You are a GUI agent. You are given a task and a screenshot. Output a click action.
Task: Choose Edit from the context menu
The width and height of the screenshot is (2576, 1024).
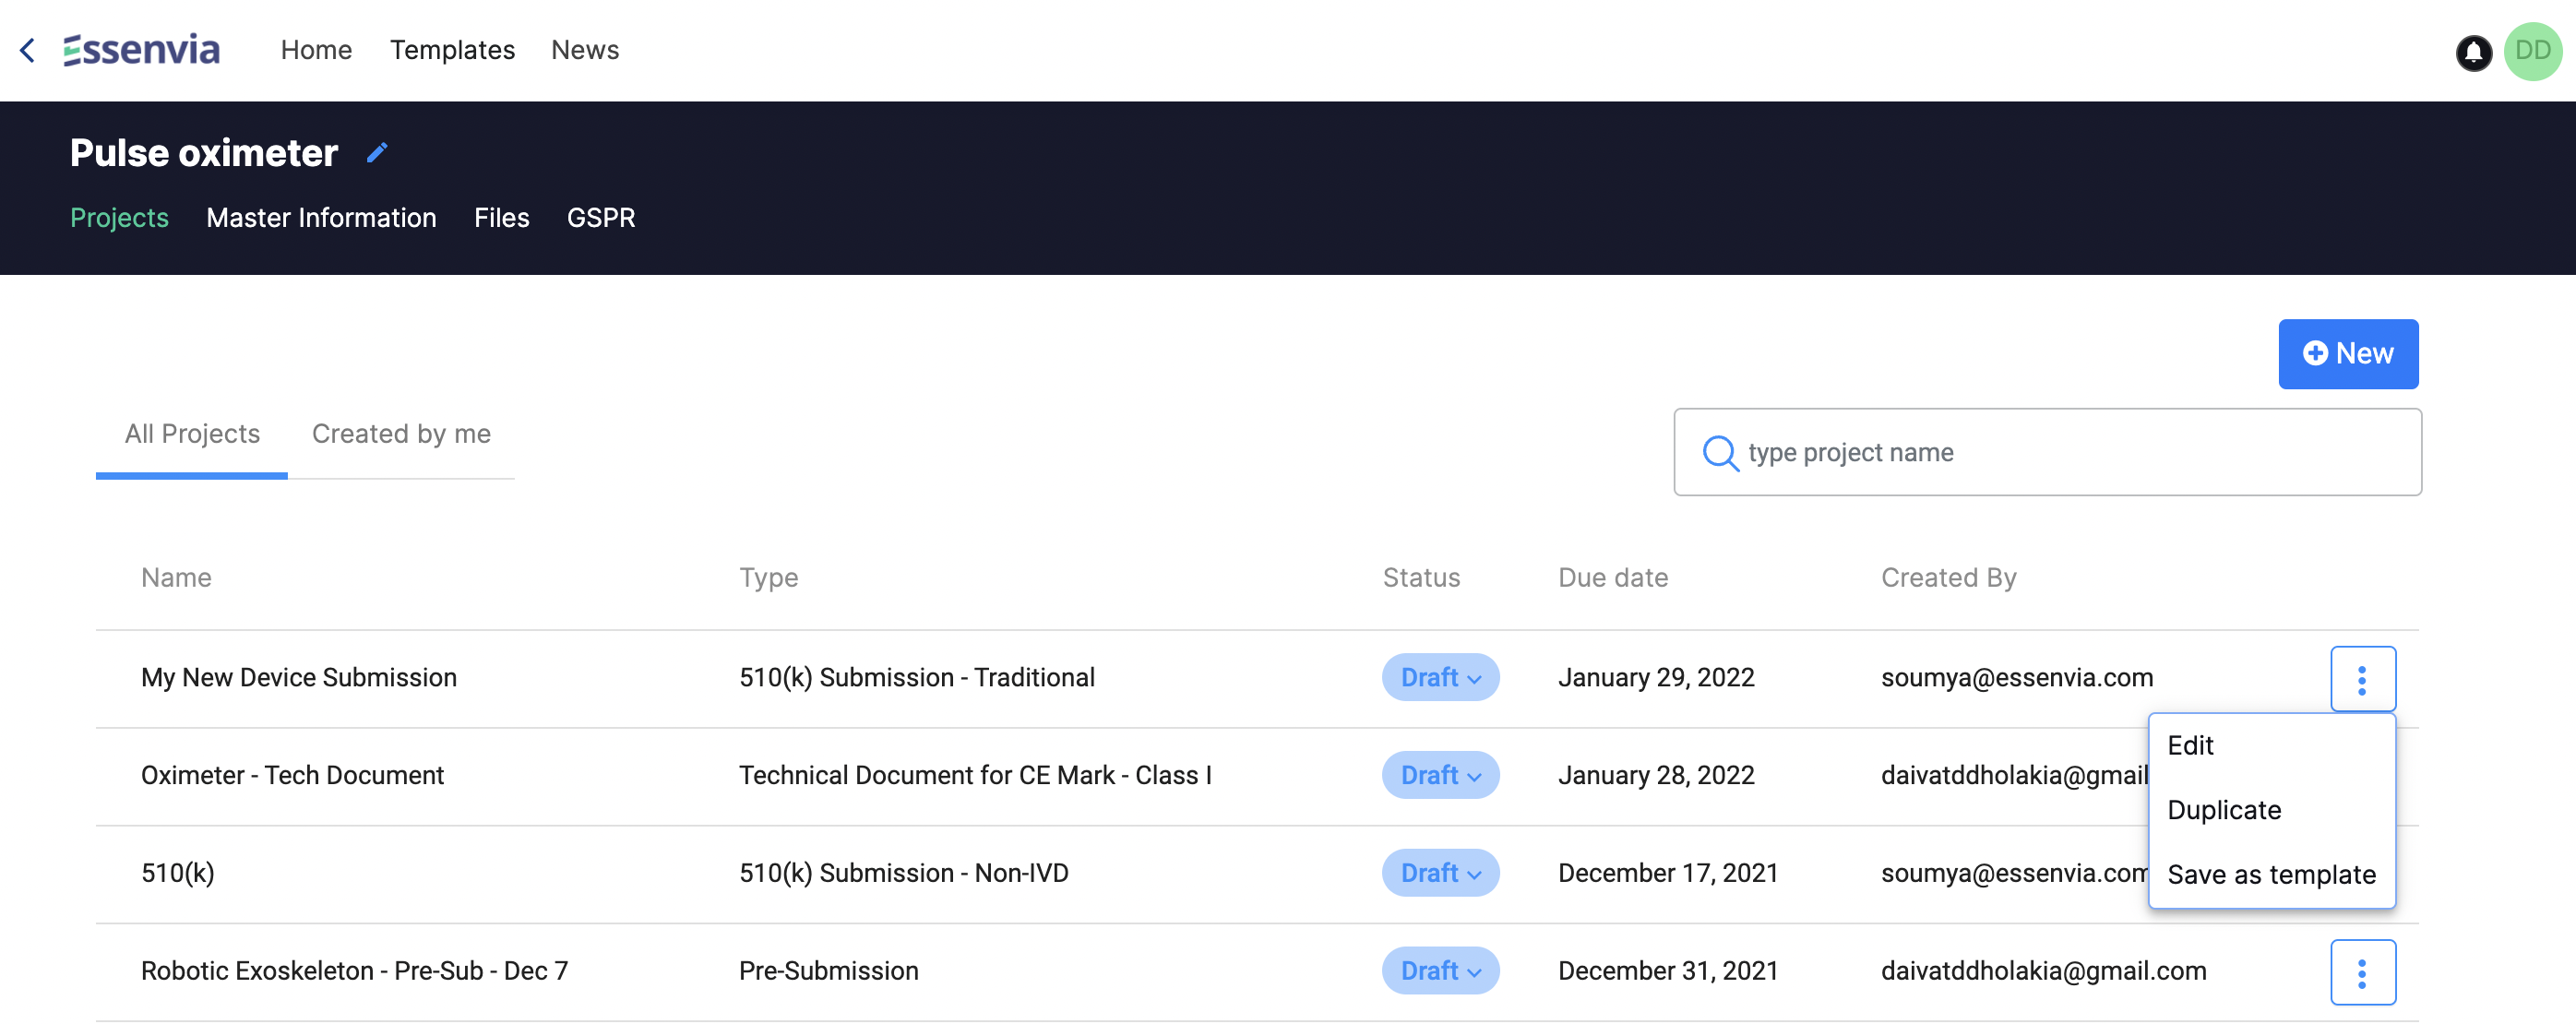tap(2190, 746)
